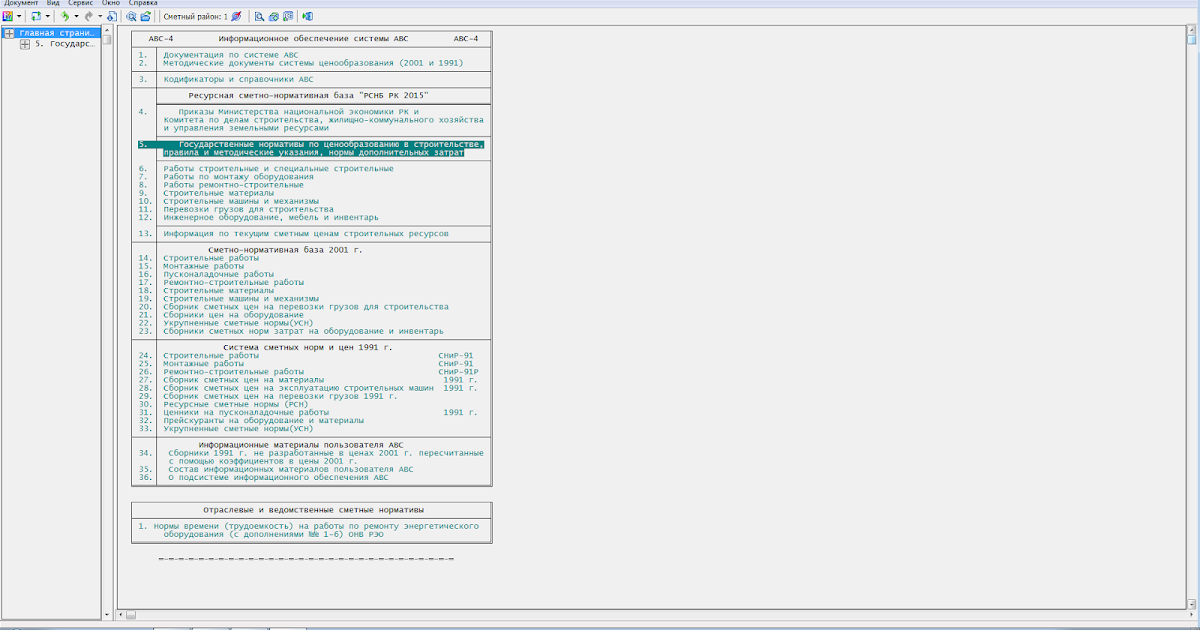Click the refresh/sync toolbar icon
1200x630 pixels.
(36, 17)
